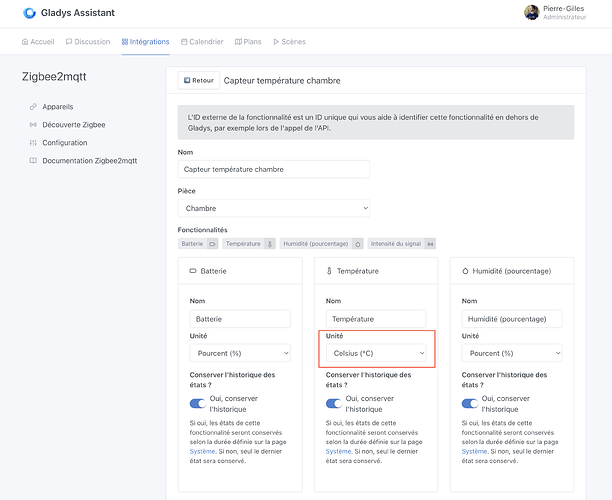This screenshot has width=612, height=500.
Task: Open the Scènes tab
Action: click(290, 42)
